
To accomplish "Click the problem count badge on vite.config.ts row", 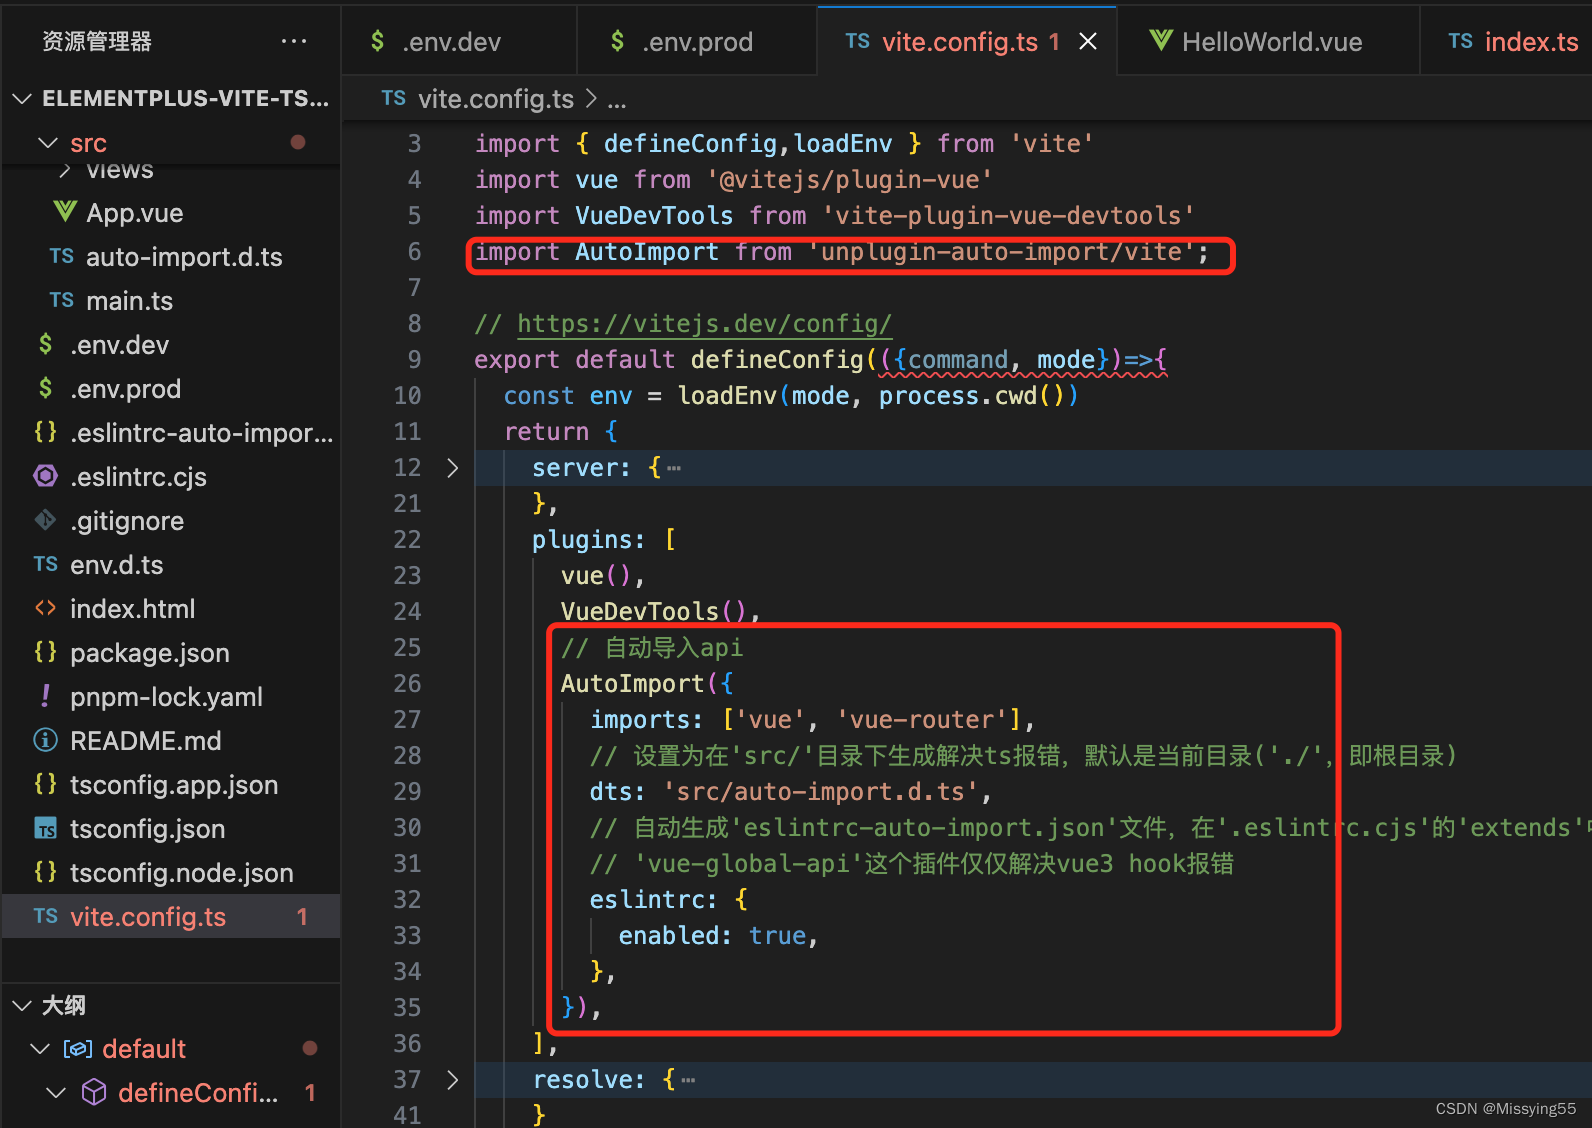I will tap(302, 916).
